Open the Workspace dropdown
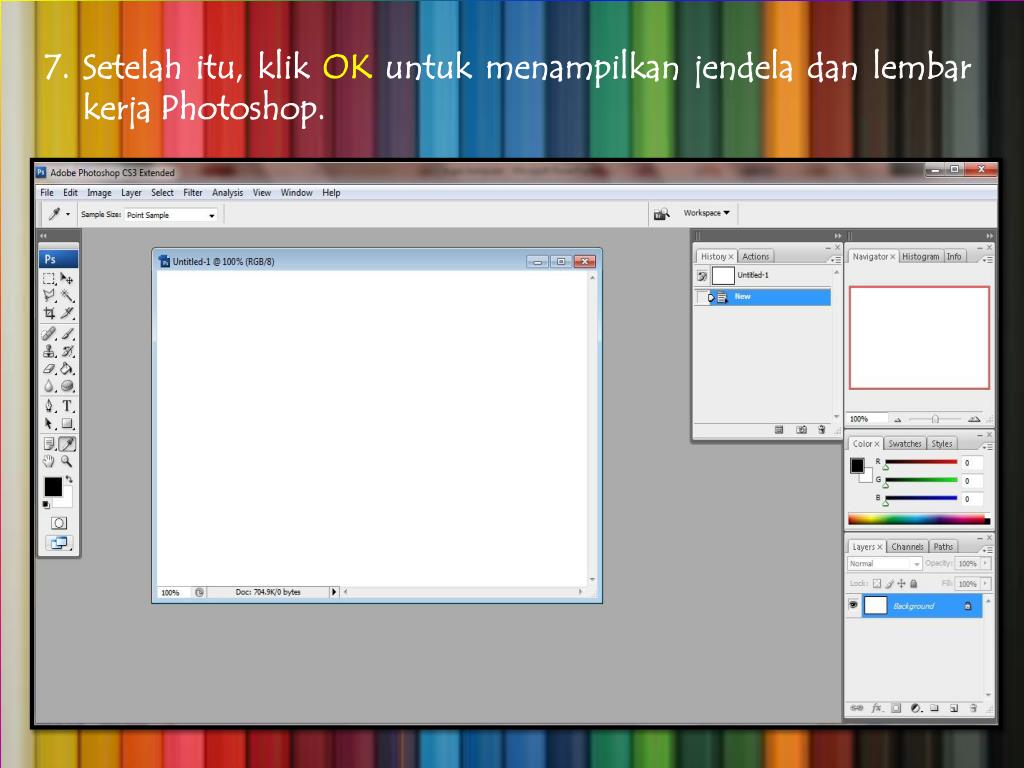 coord(707,213)
